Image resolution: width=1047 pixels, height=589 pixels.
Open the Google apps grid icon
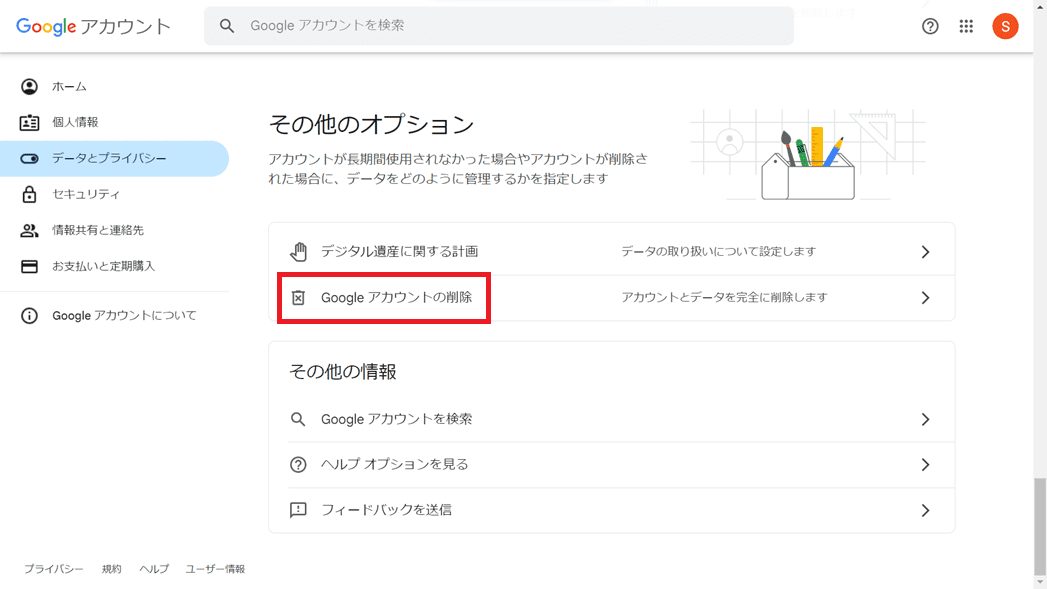[x=966, y=26]
